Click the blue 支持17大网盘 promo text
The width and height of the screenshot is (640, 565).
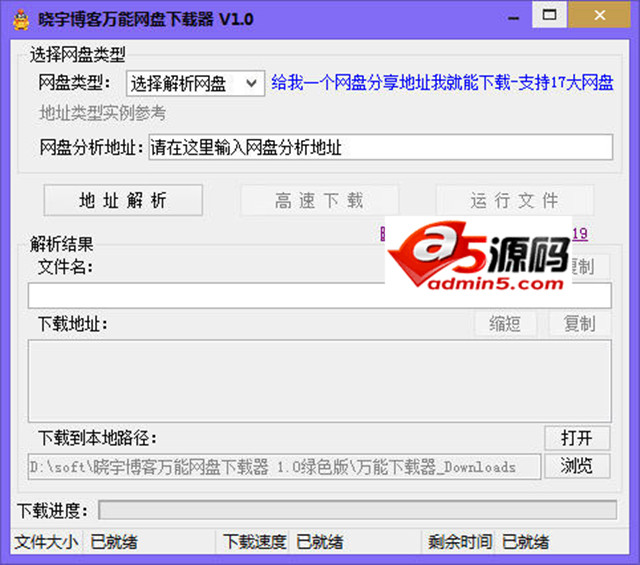pyautogui.click(x=442, y=83)
